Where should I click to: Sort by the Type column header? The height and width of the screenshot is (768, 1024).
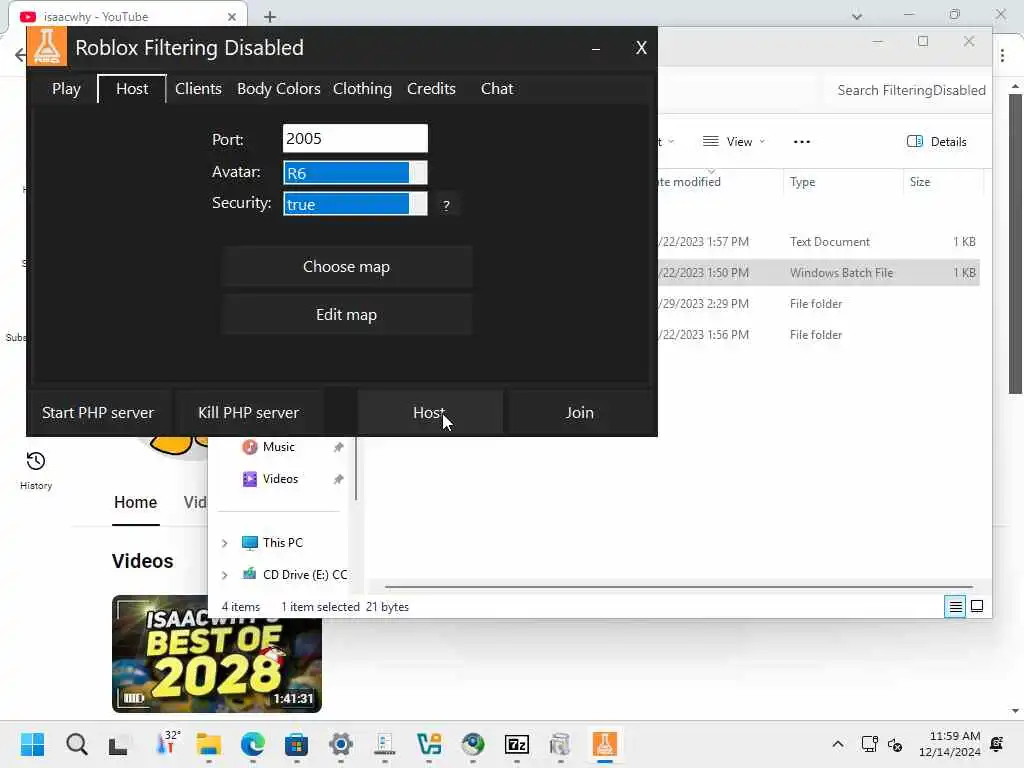(x=842, y=182)
